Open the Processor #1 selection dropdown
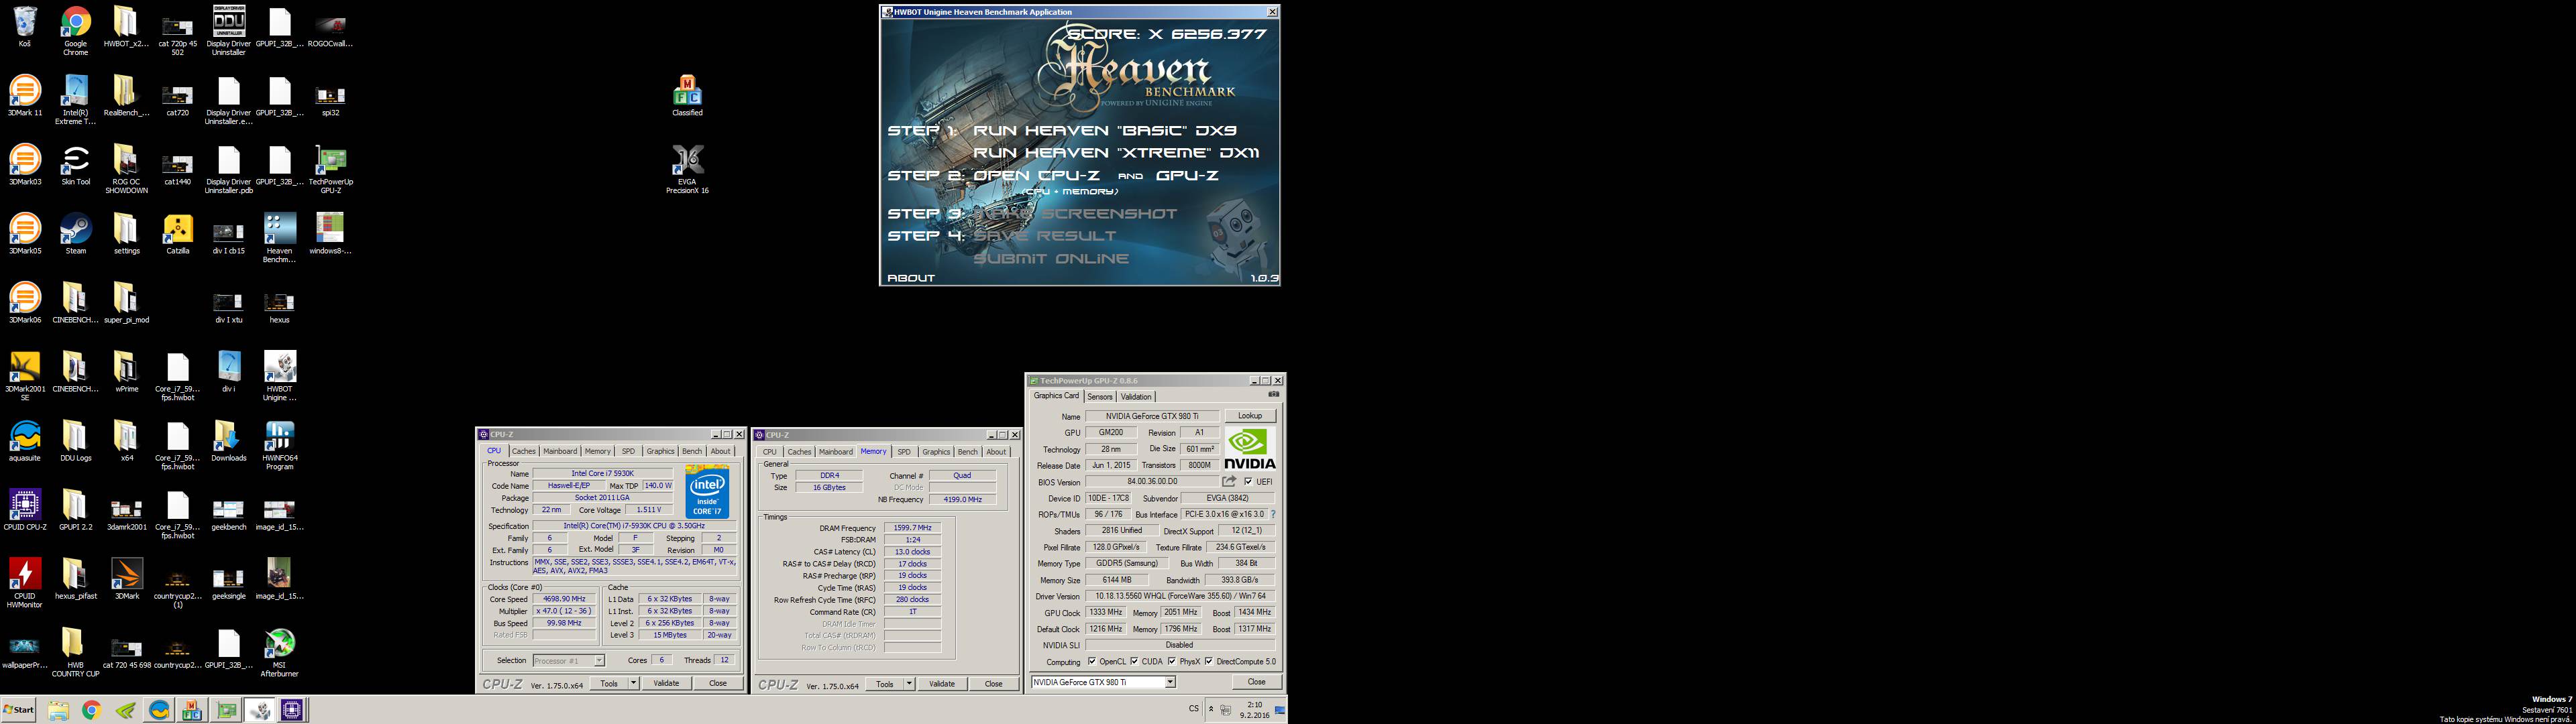 (599, 660)
